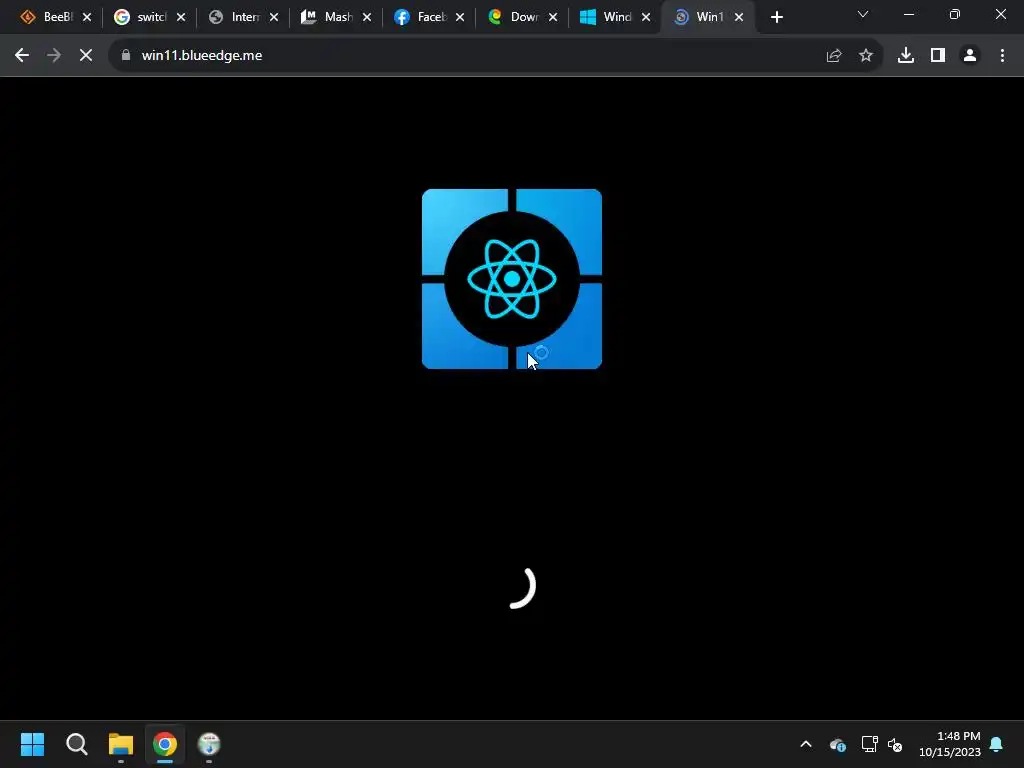The height and width of the screenshot is (768, 1024).
Task: Close the Intern tab
Action: pyautogui.click(x=274, y=17)
